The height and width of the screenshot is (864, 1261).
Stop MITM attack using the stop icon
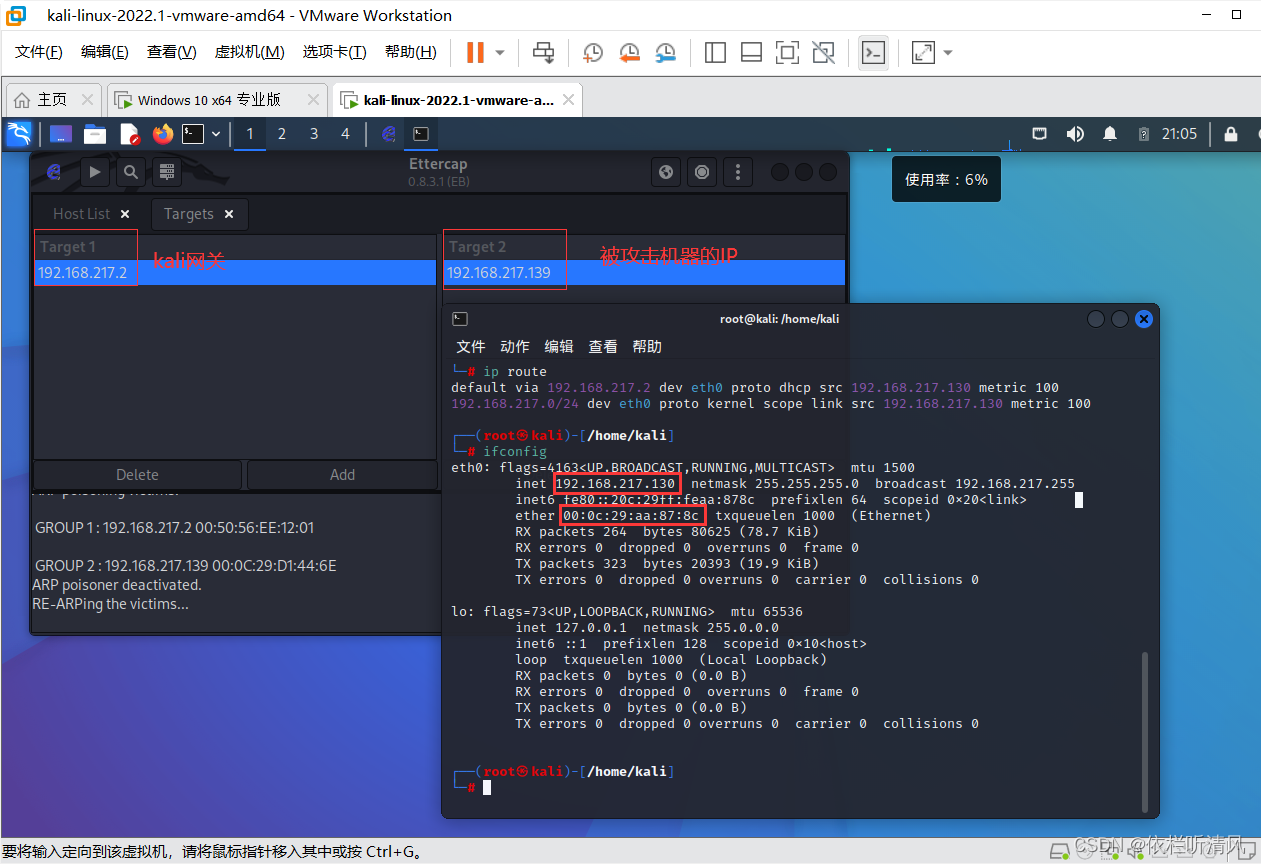[x=701, y=171]
